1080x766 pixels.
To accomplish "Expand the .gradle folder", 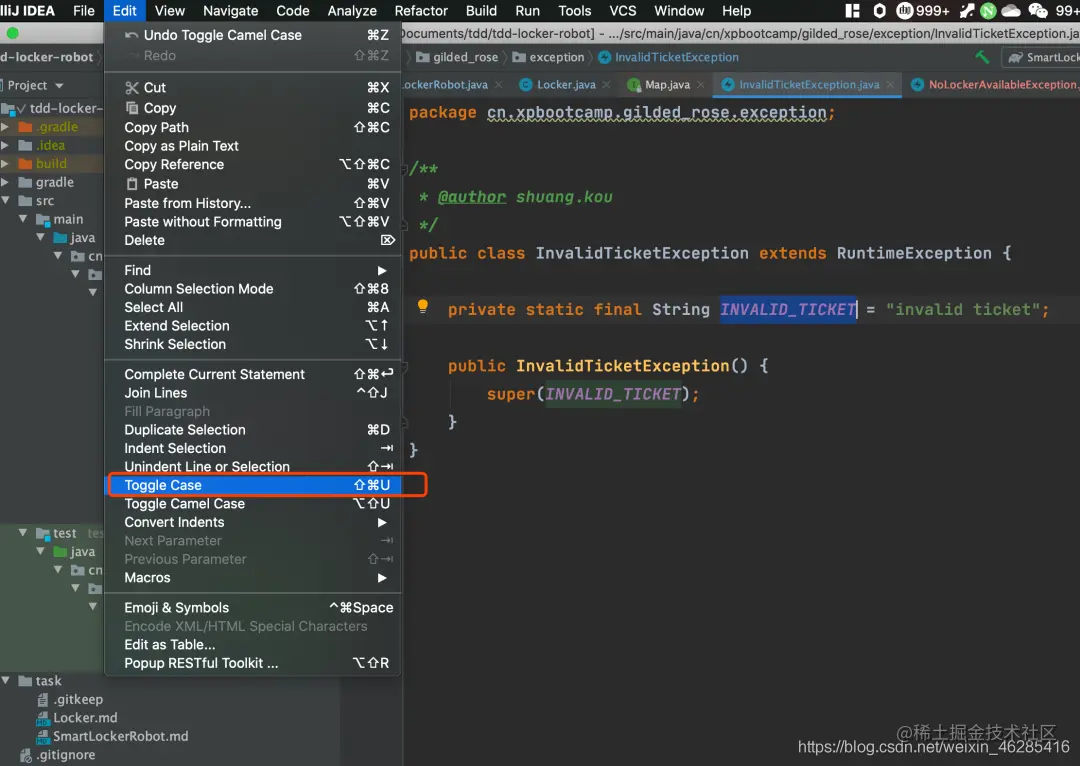I will click(5, 127).
